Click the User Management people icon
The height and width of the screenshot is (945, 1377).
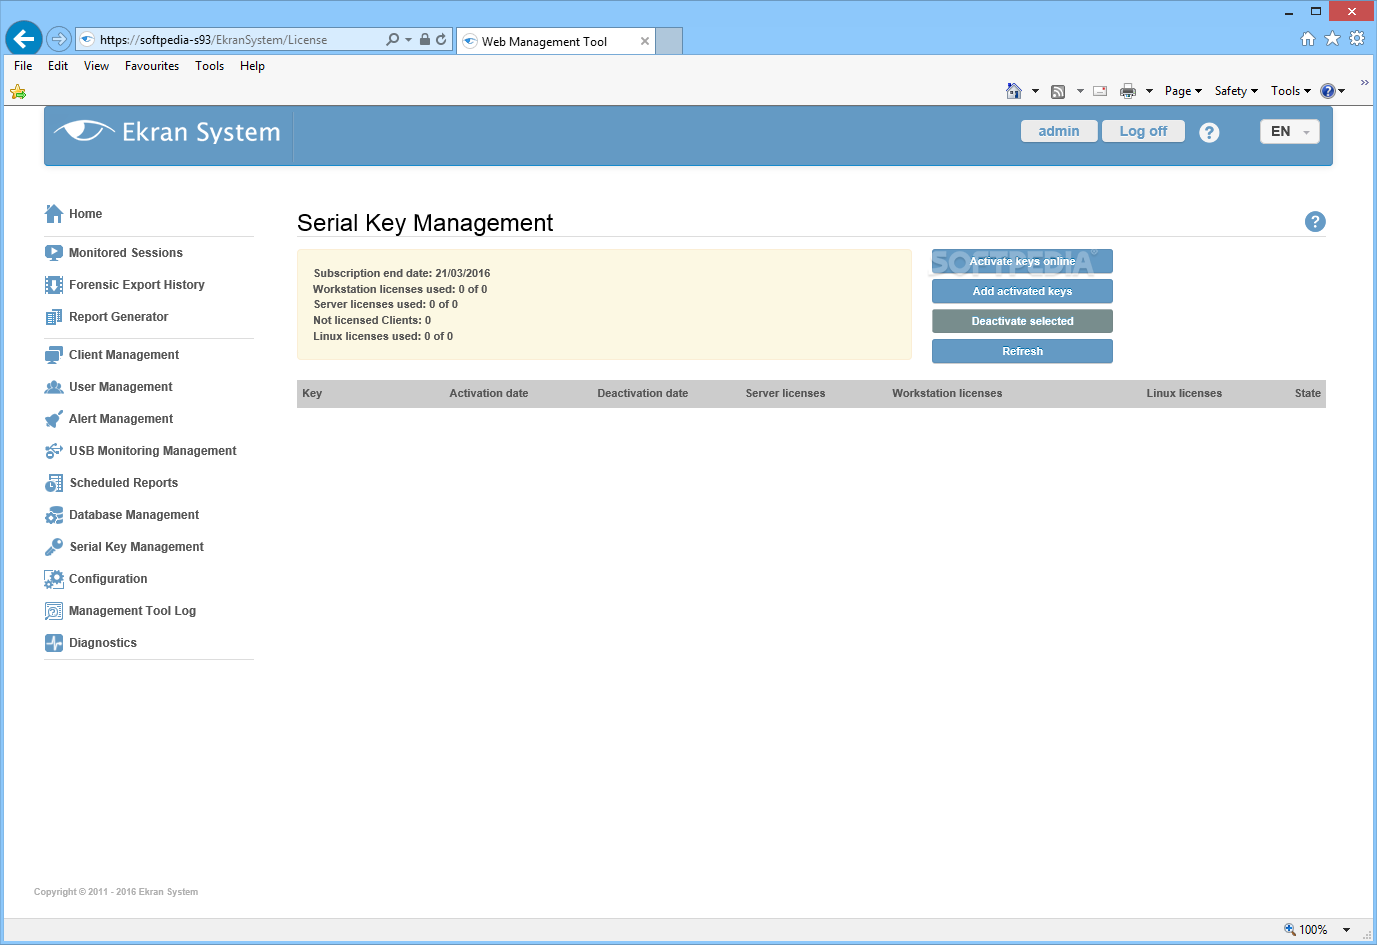point(54,387)
